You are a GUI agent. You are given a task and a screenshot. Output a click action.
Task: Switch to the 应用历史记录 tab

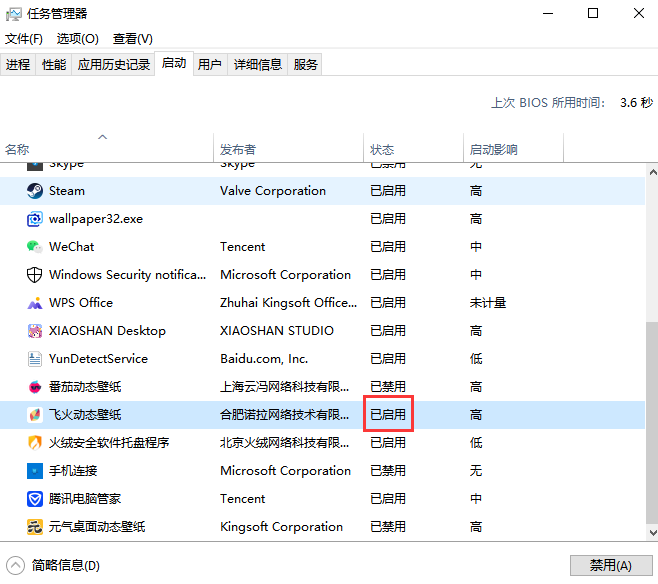[113, 65]
